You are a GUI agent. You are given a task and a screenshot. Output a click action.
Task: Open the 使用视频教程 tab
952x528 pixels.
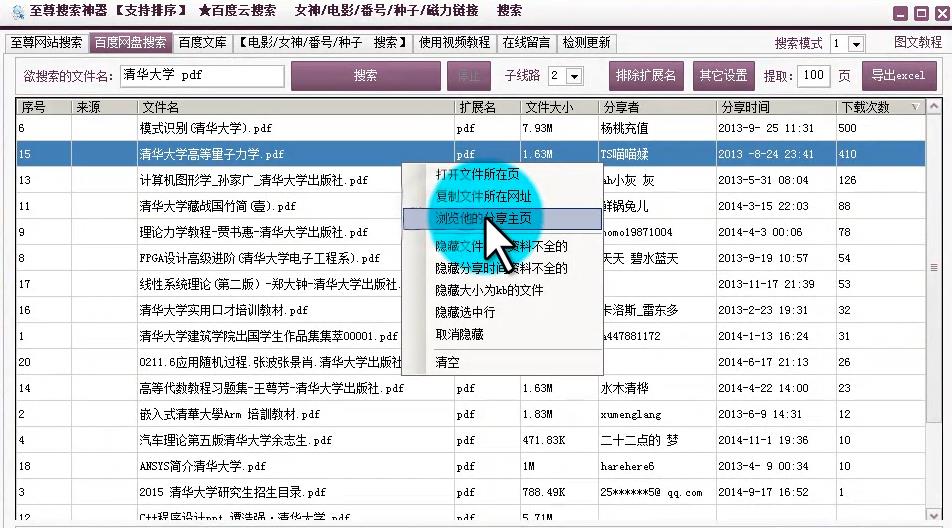point(455,42)
